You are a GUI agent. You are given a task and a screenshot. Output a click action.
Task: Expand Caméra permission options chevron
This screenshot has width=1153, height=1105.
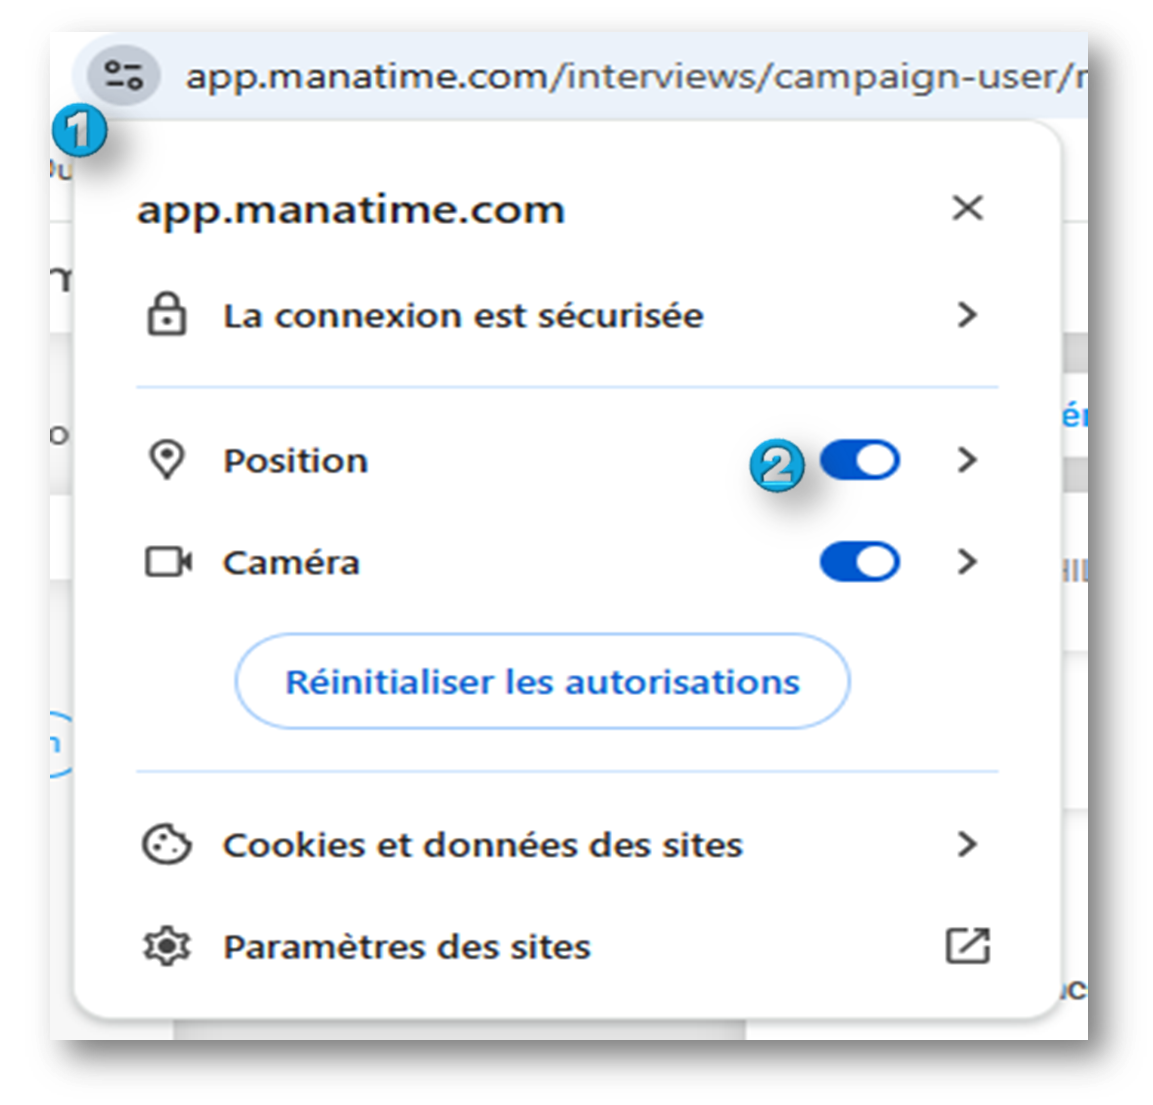(967, 562)
